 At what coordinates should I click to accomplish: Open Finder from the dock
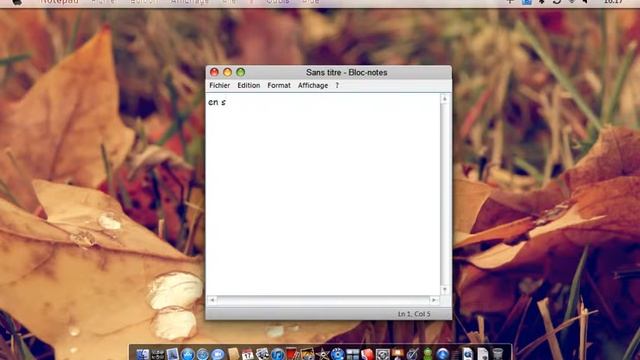[142, 354]
